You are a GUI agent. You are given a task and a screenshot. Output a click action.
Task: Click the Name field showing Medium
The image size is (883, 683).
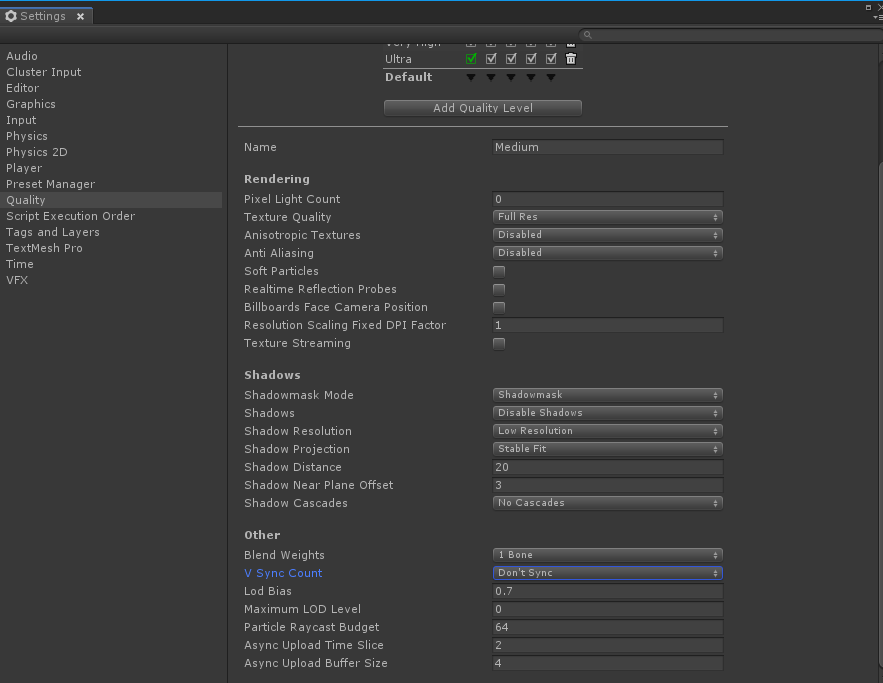(x=608, y=147)
